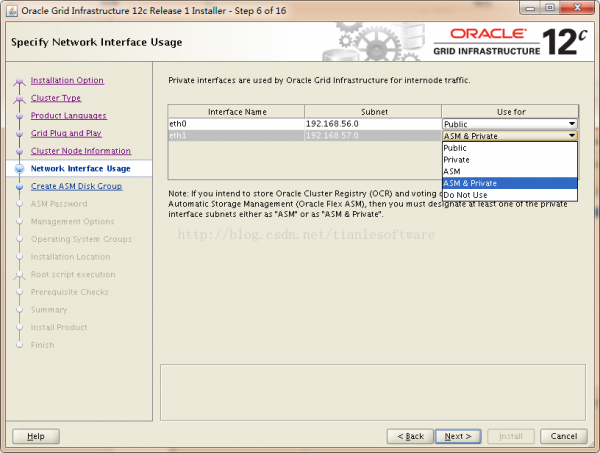Open Cluster Node Information step
Viewport: 600px width, 453px height.
(x=81, y=151)
